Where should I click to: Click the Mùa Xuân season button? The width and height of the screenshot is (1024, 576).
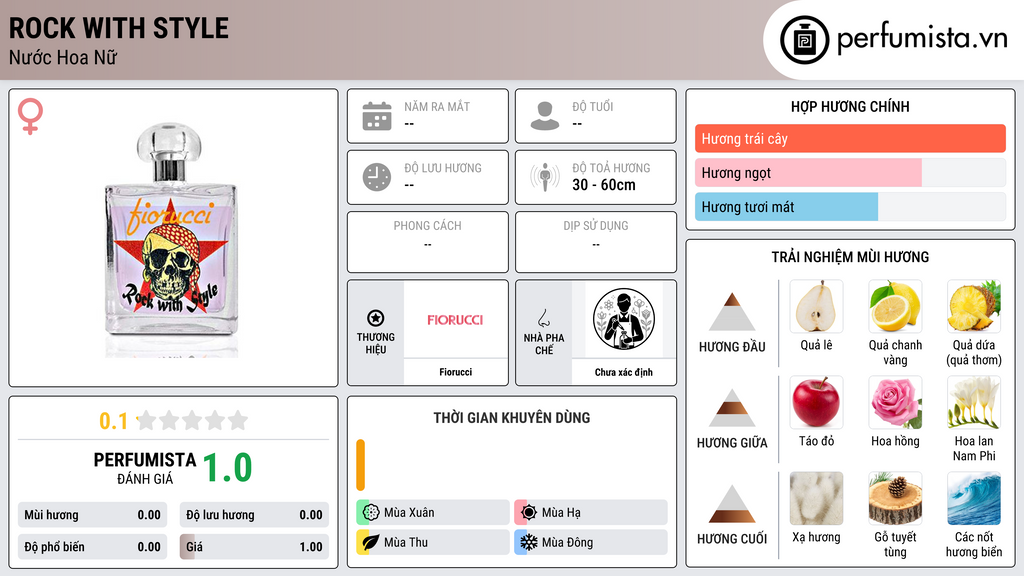pyautogui.click(x=433, y=513)
